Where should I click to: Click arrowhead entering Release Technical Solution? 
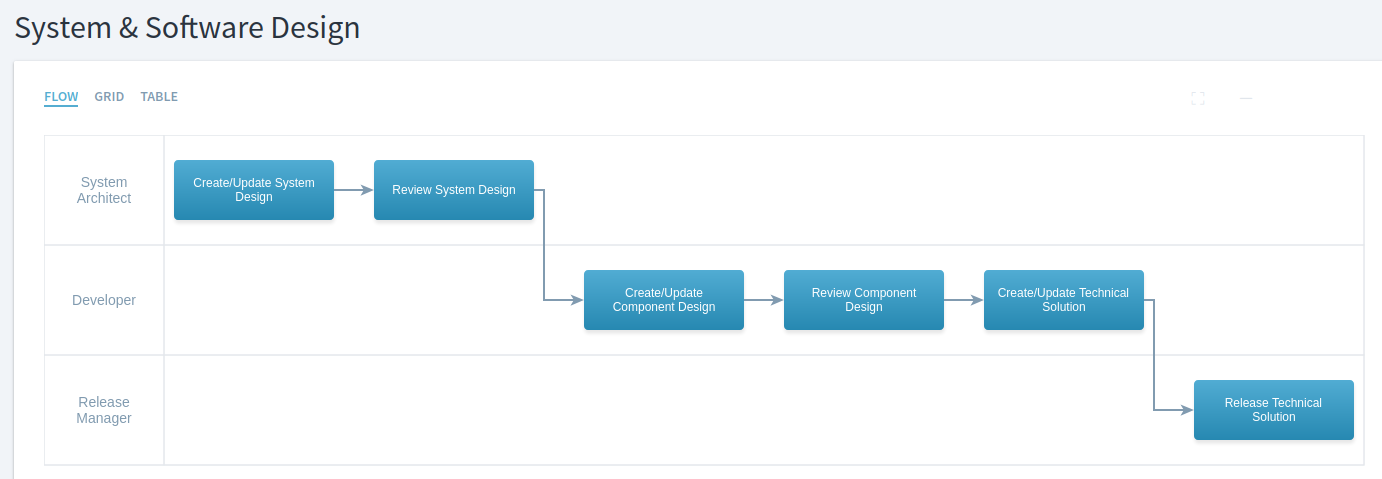(x=1187, y=410)
